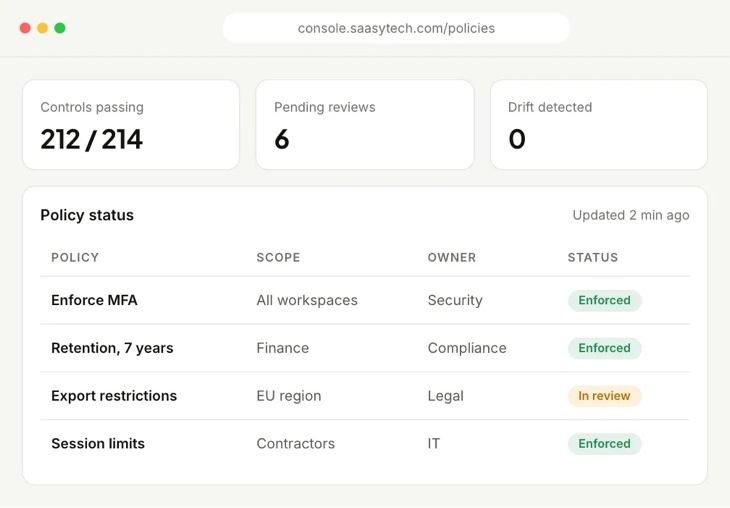Click the All workspaces scope cell
This screenshot has height=508, width=730.
pyautogui.click(x=307, y=300)
